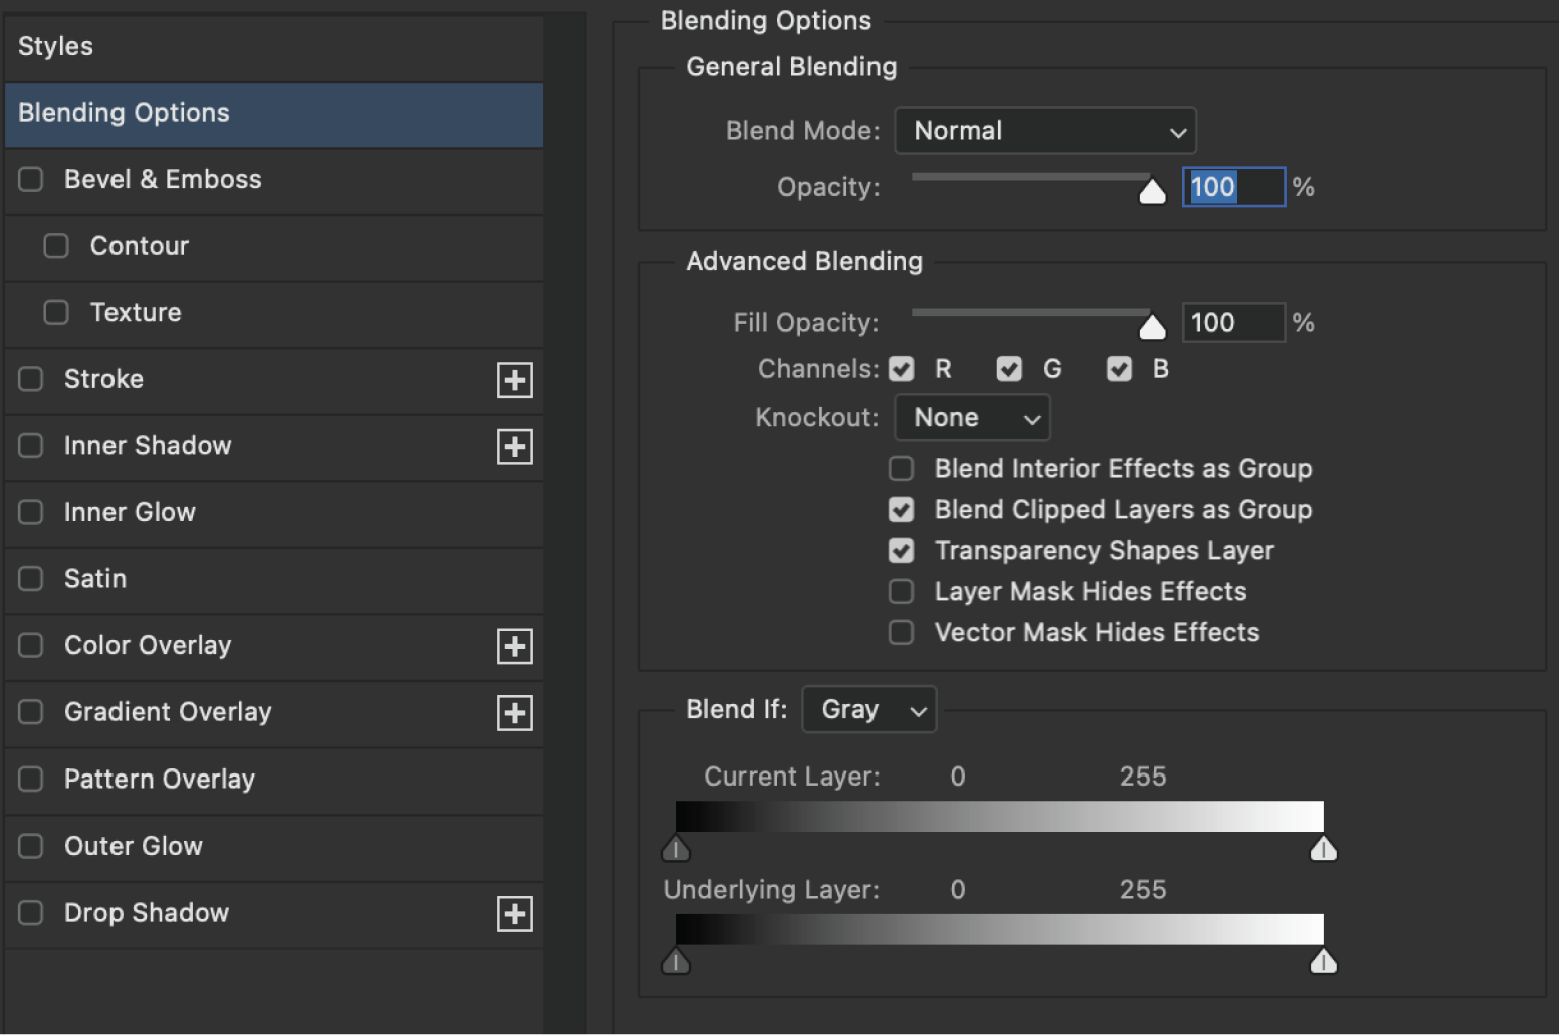
Task: Uncheck Blend Clipped Layers as Group
Action: (902, 510)
